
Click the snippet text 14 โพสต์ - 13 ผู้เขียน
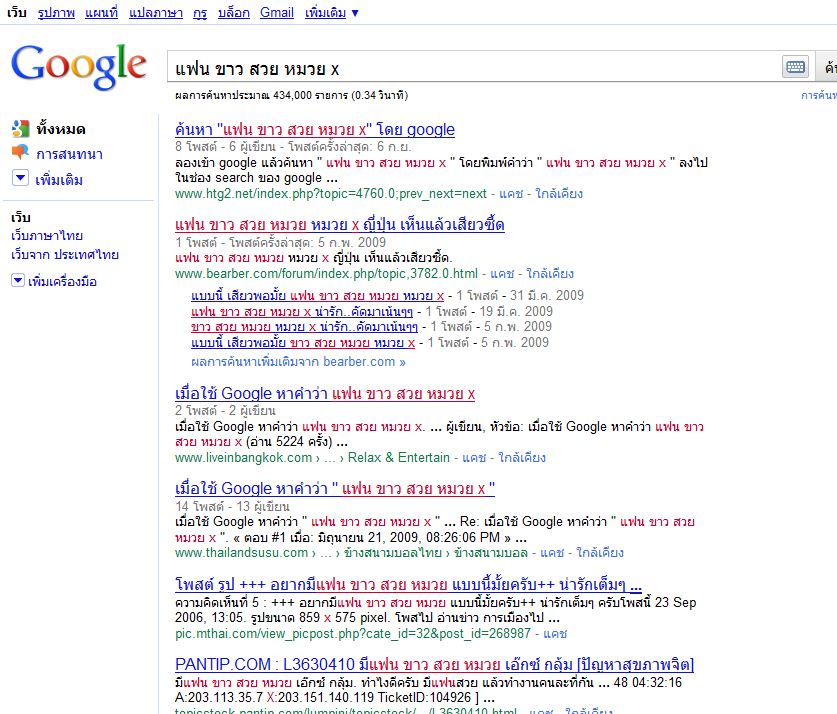tap(232, 506)
